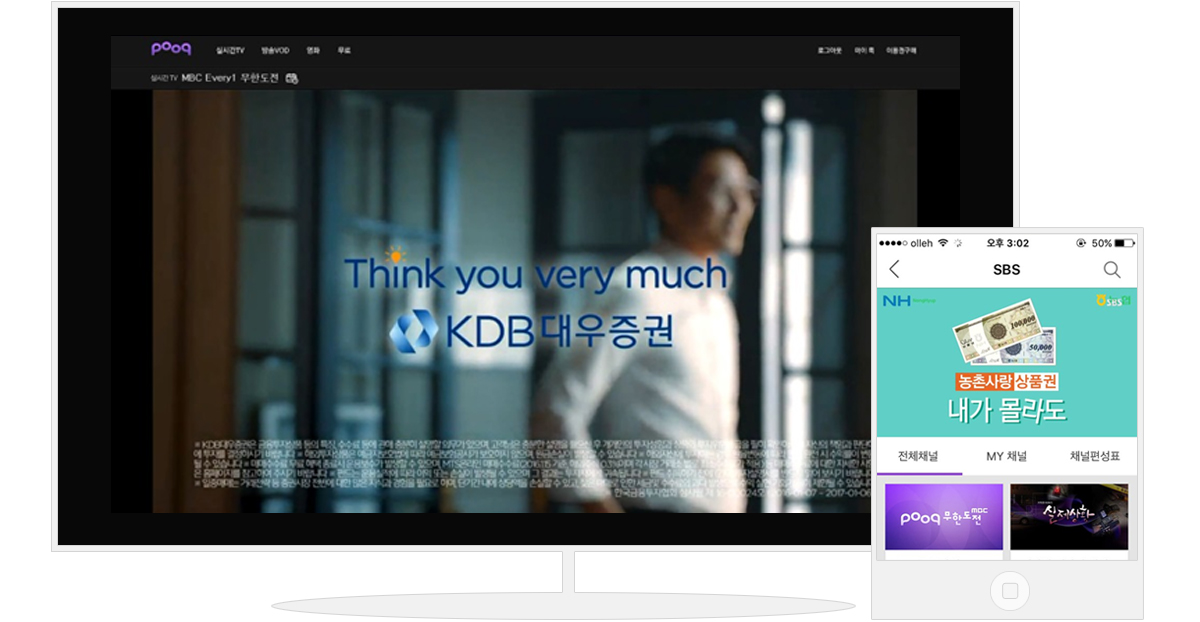This screenshot has height=622, width=1200.
Task: Tap the back arrow in the phone app
Action: 894,269
